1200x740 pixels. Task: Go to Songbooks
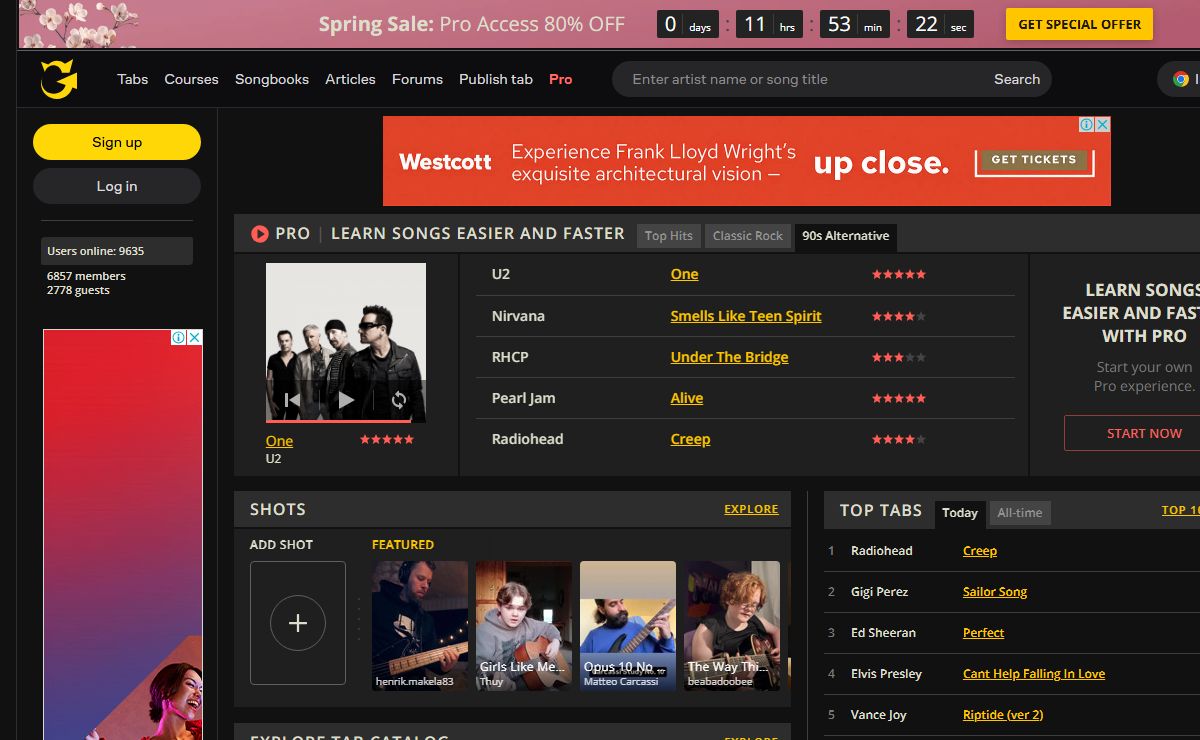coord(272,79)
